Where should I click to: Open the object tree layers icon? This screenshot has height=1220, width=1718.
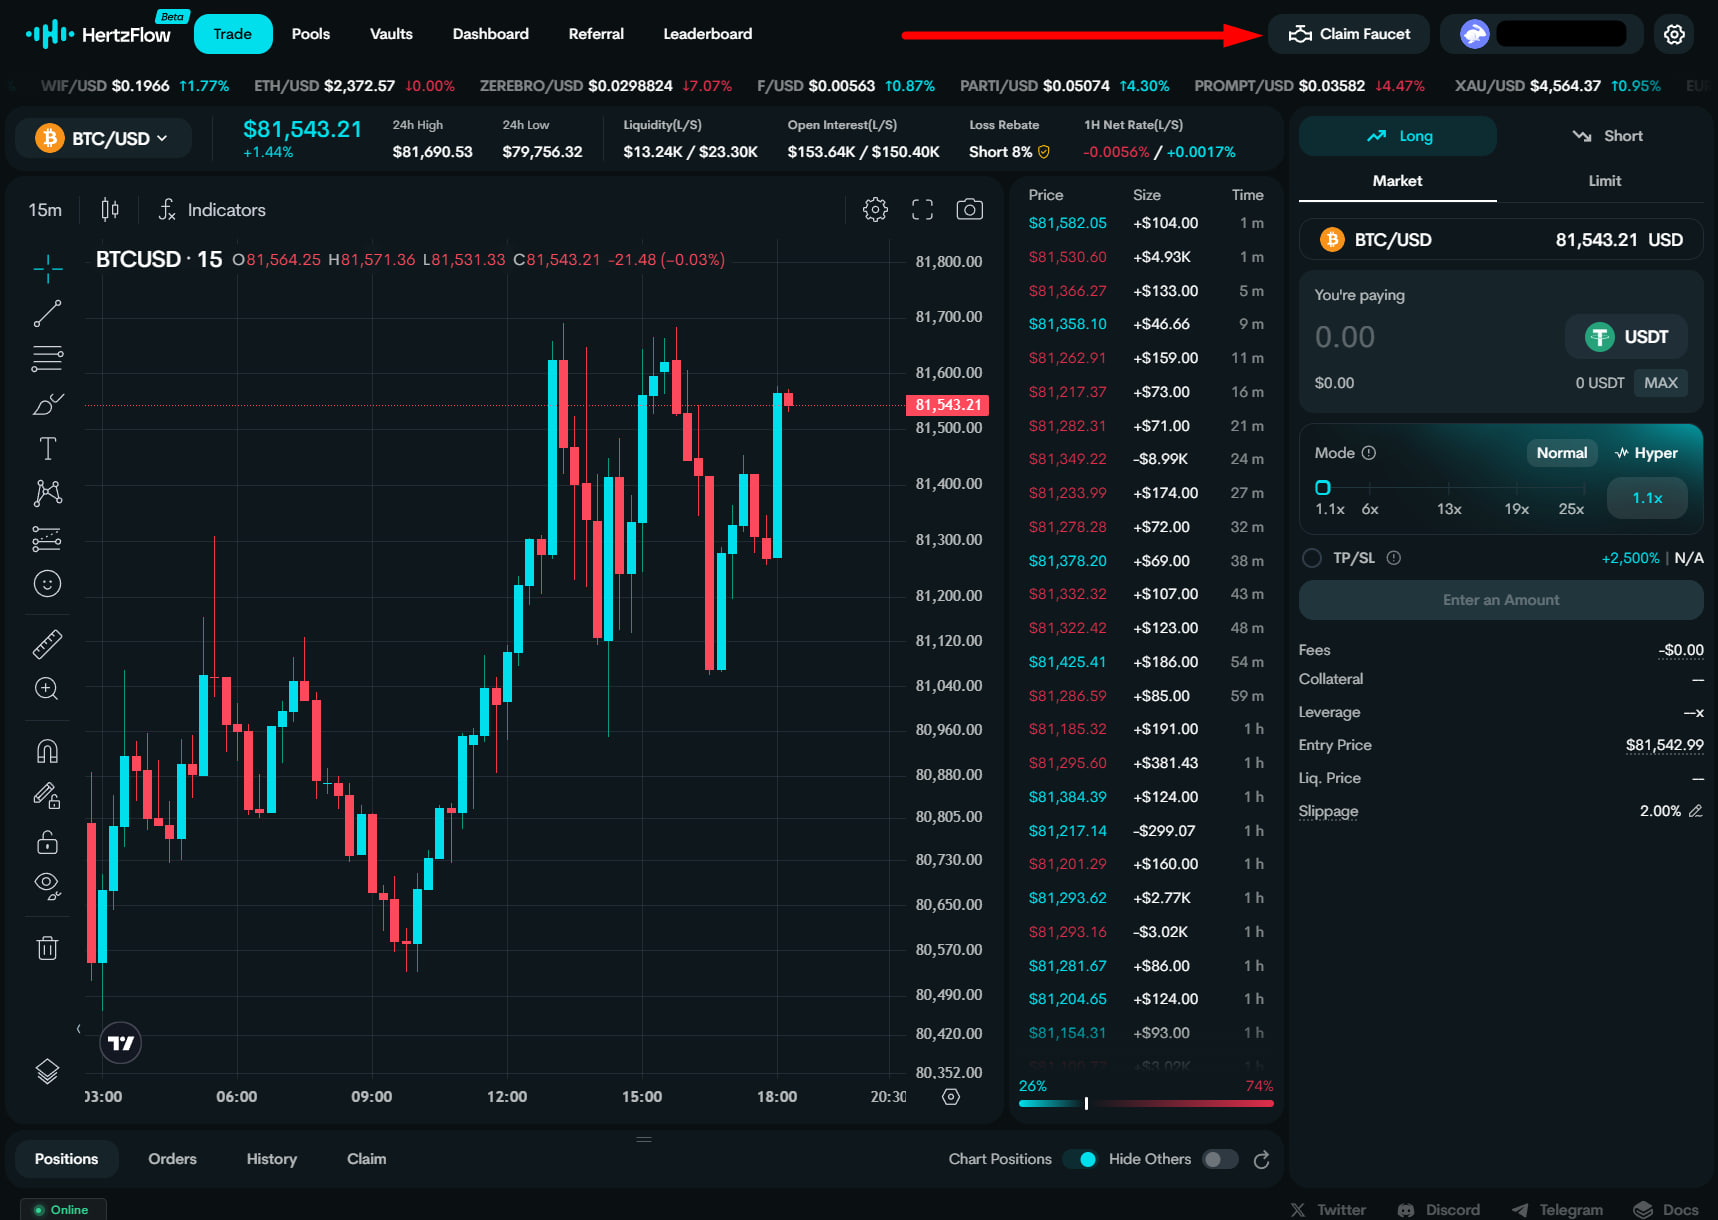click(x=47, y=1071)
